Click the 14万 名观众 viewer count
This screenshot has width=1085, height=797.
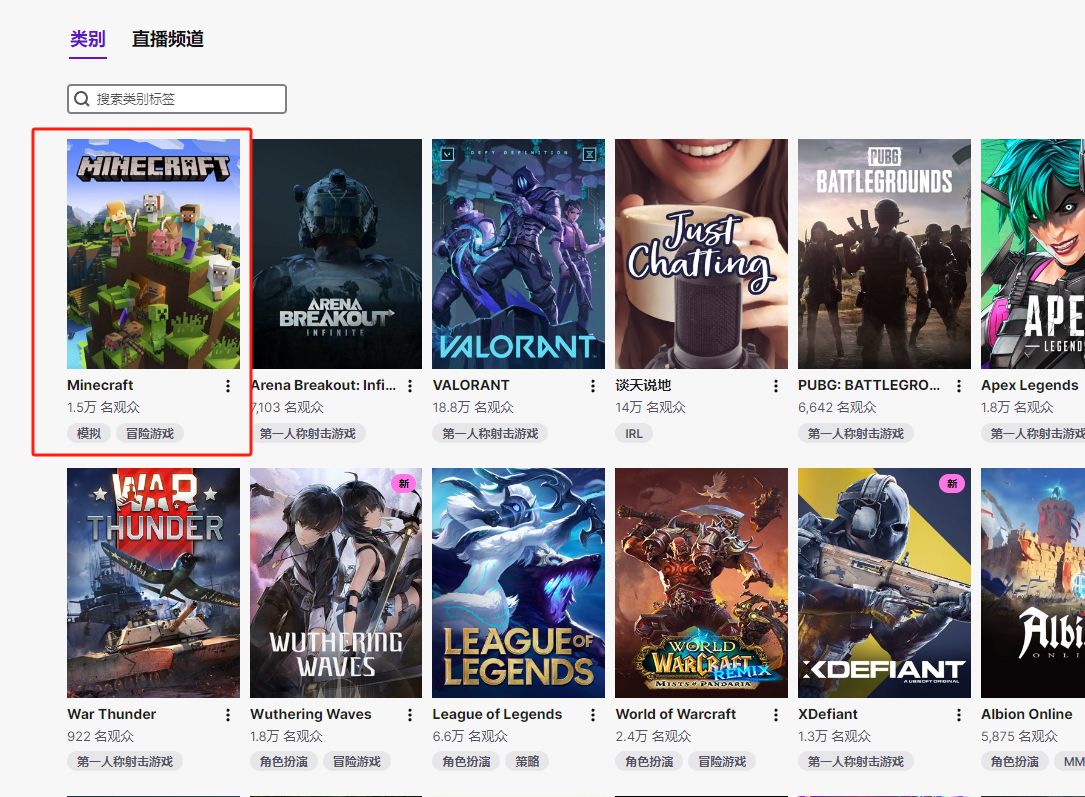click(x=650, y=407)
